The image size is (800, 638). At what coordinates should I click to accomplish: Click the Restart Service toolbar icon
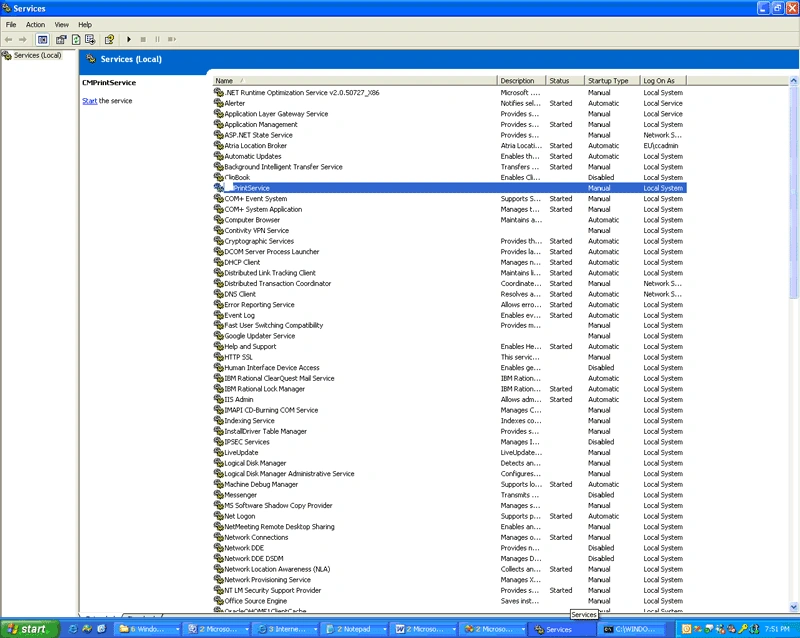(x=172, y=39)
